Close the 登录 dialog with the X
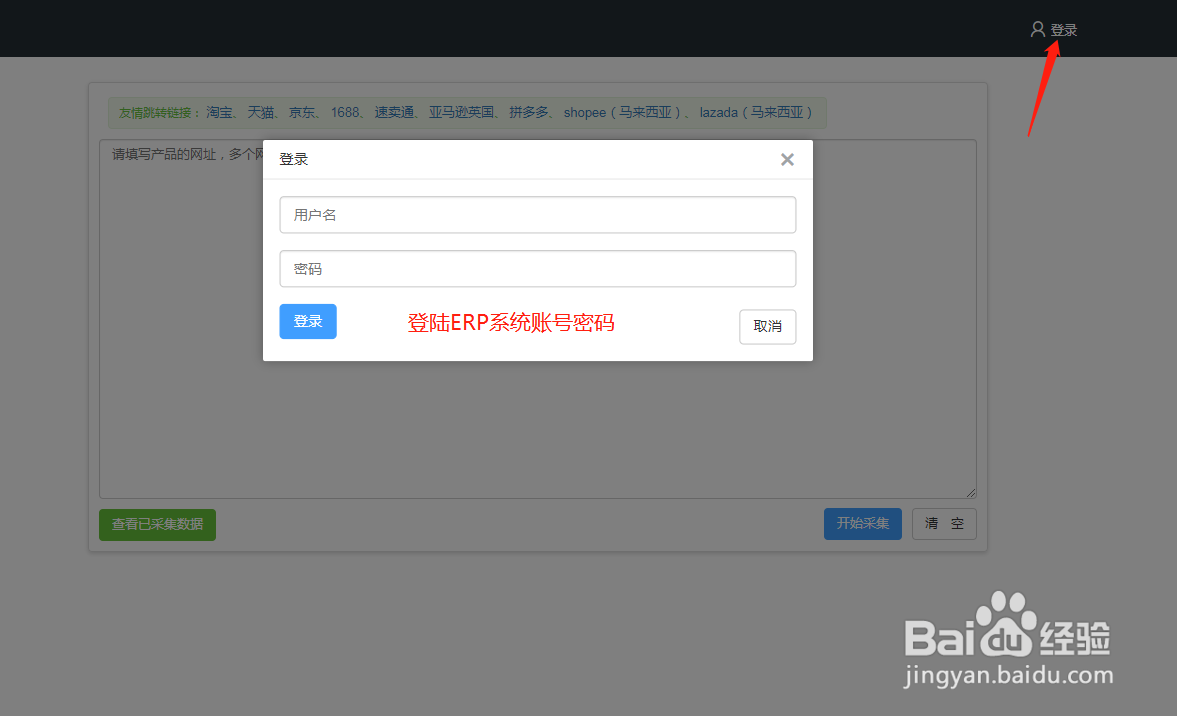Viewport: 1177px width, 716px height. click(x=787, y=159)
